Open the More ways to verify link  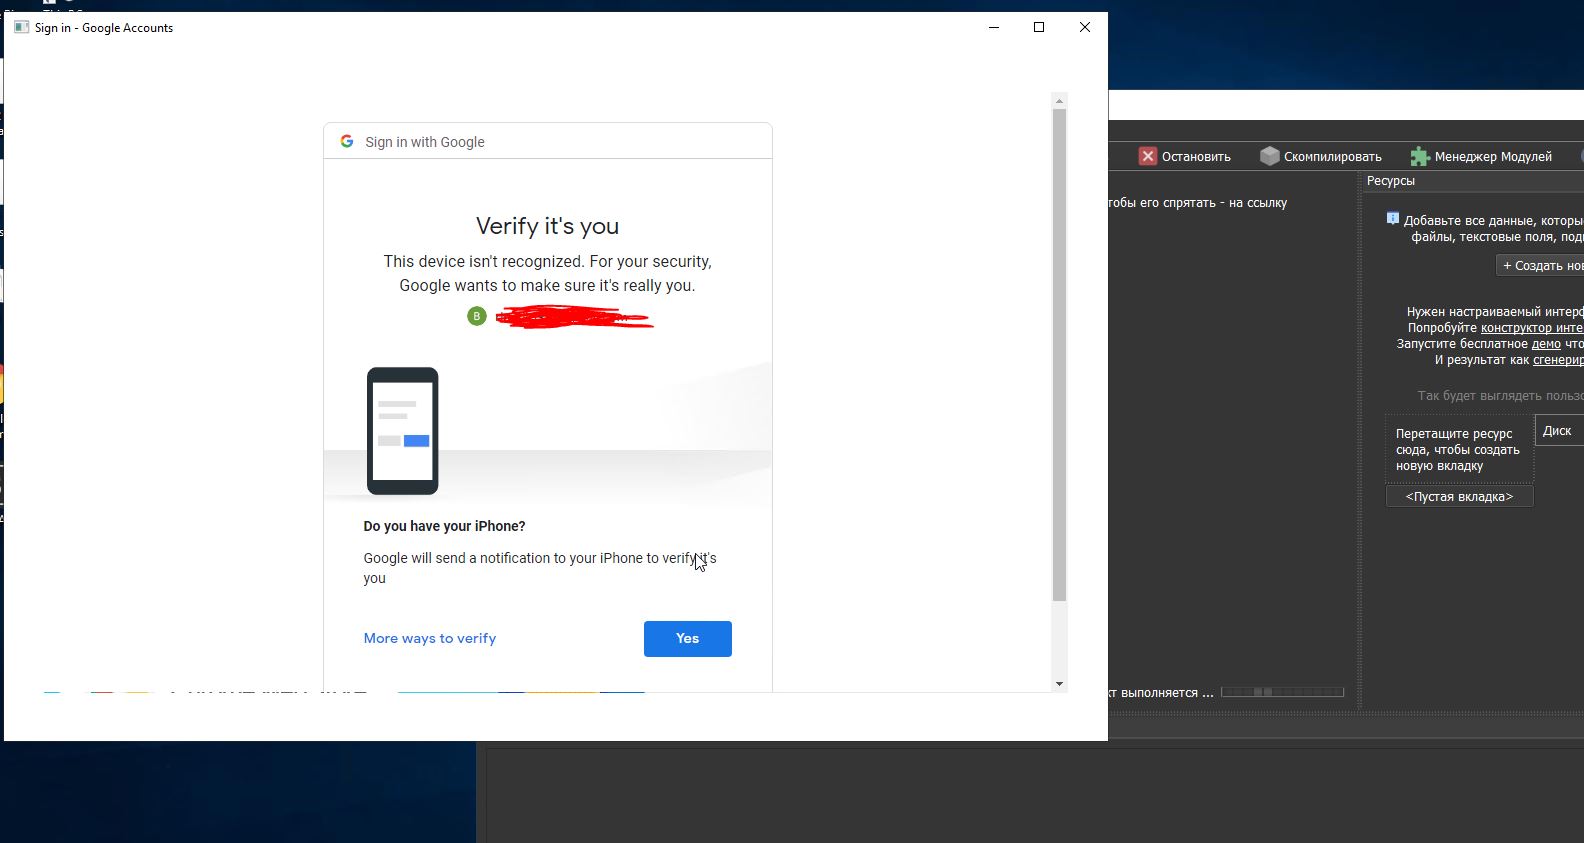430,638
